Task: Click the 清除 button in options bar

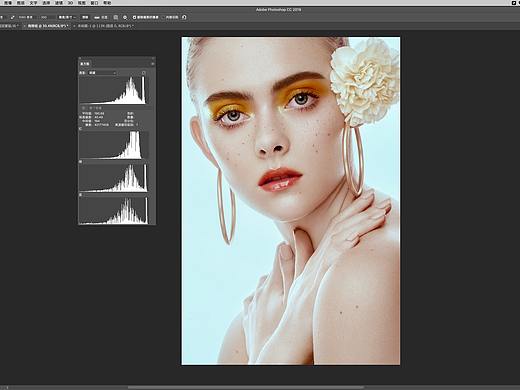Action: (x=85, y=17)
